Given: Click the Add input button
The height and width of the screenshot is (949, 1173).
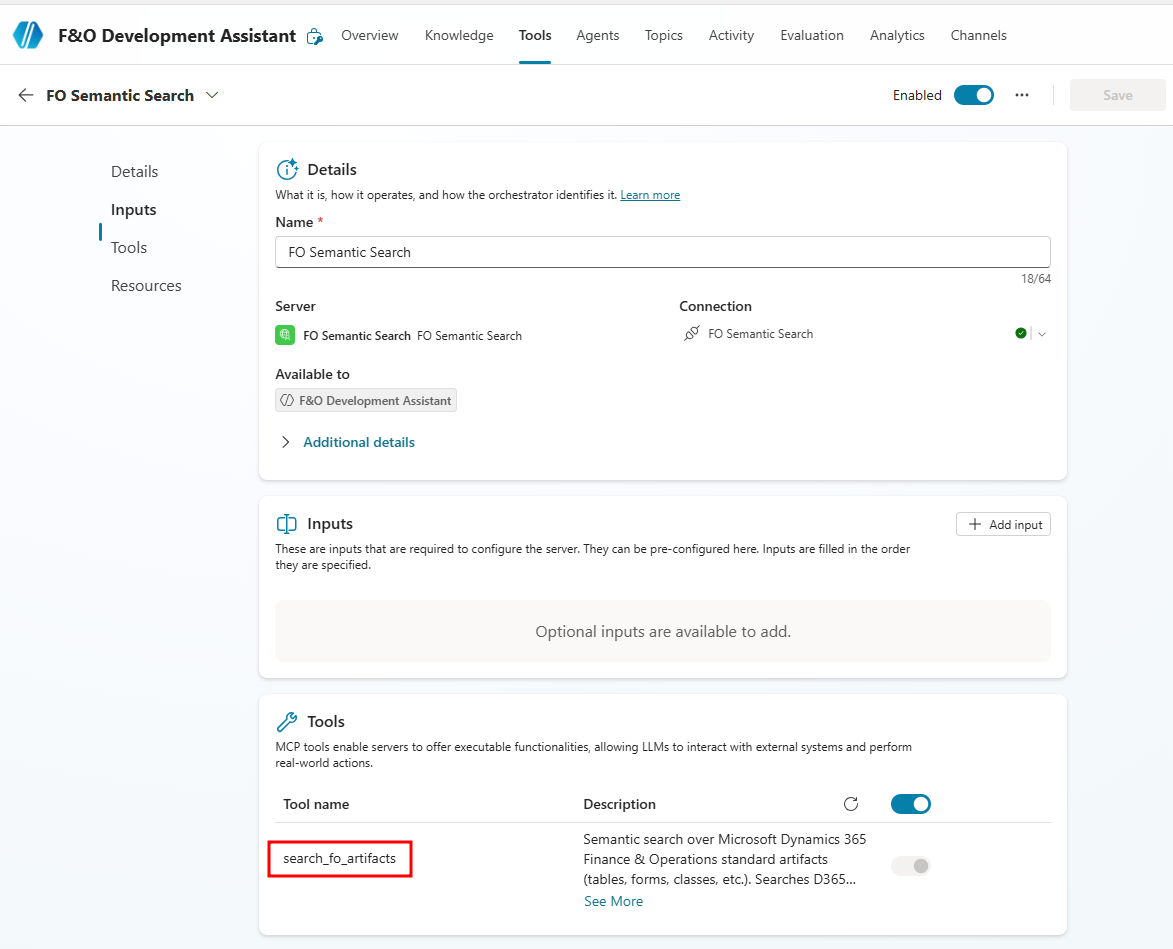Looking at the screenshot, I should [x=1003, y=524].
